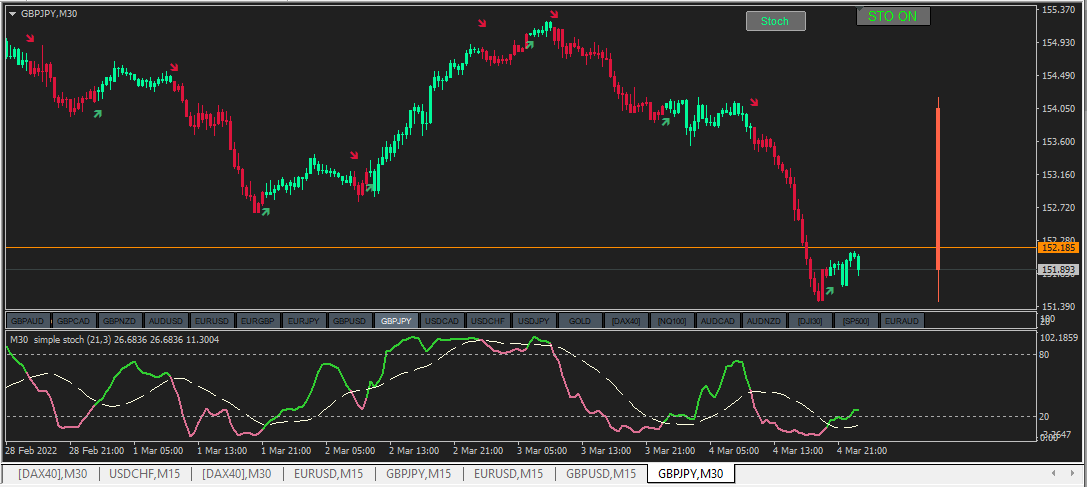Screen dimensions: 1087x487
Task: Click the highlighted GBPJPY symbol button
Action: point(396,321)
